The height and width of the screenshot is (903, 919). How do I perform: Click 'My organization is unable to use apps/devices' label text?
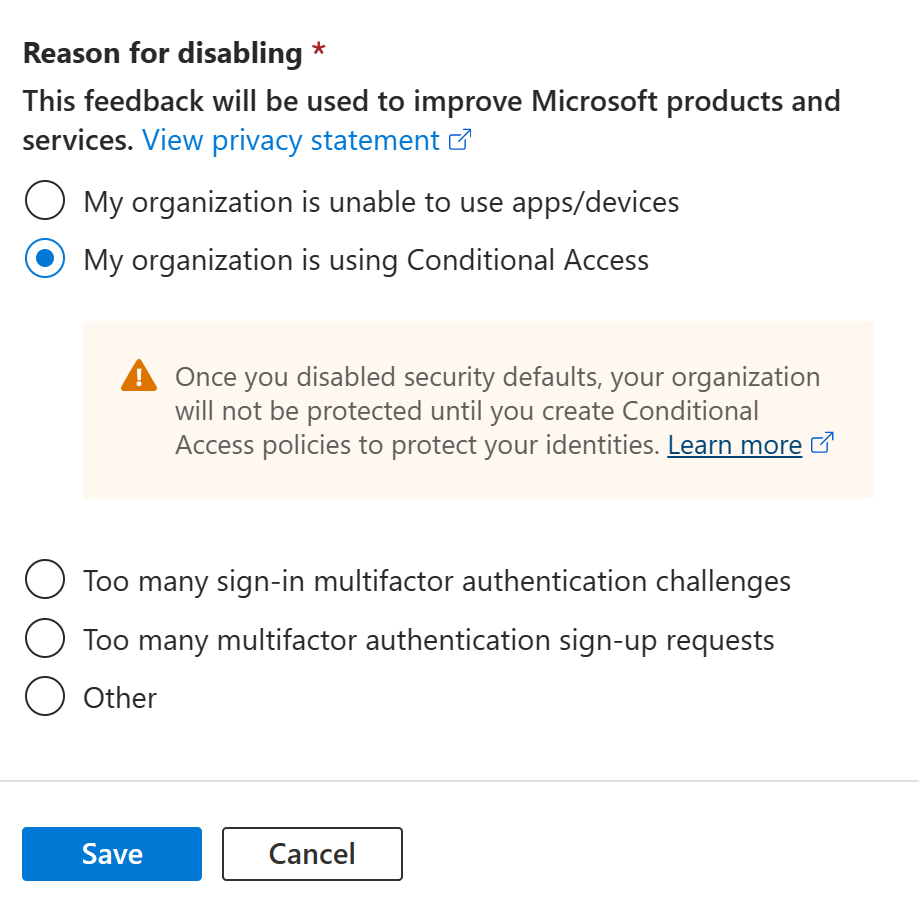[381, 202]
